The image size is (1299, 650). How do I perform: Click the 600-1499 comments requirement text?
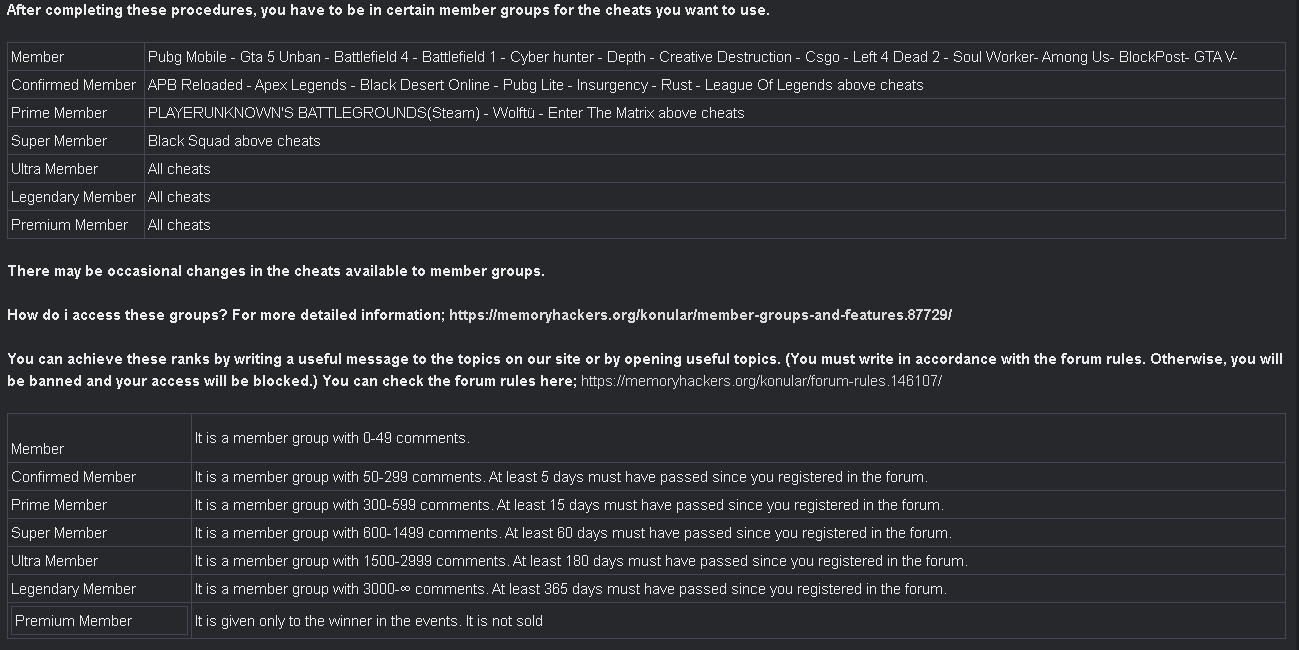573,533
